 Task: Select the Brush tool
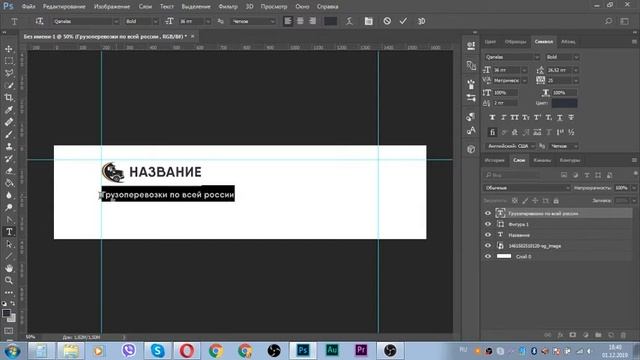tap(9, 134)
